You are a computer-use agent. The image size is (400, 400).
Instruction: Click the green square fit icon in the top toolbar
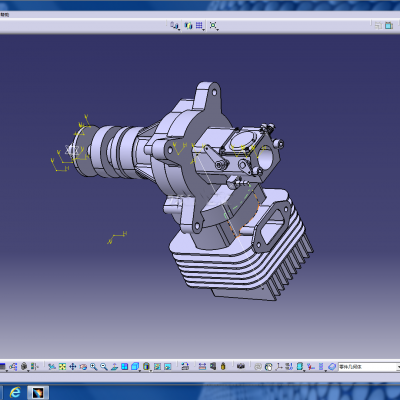click(x=213, y=25)
